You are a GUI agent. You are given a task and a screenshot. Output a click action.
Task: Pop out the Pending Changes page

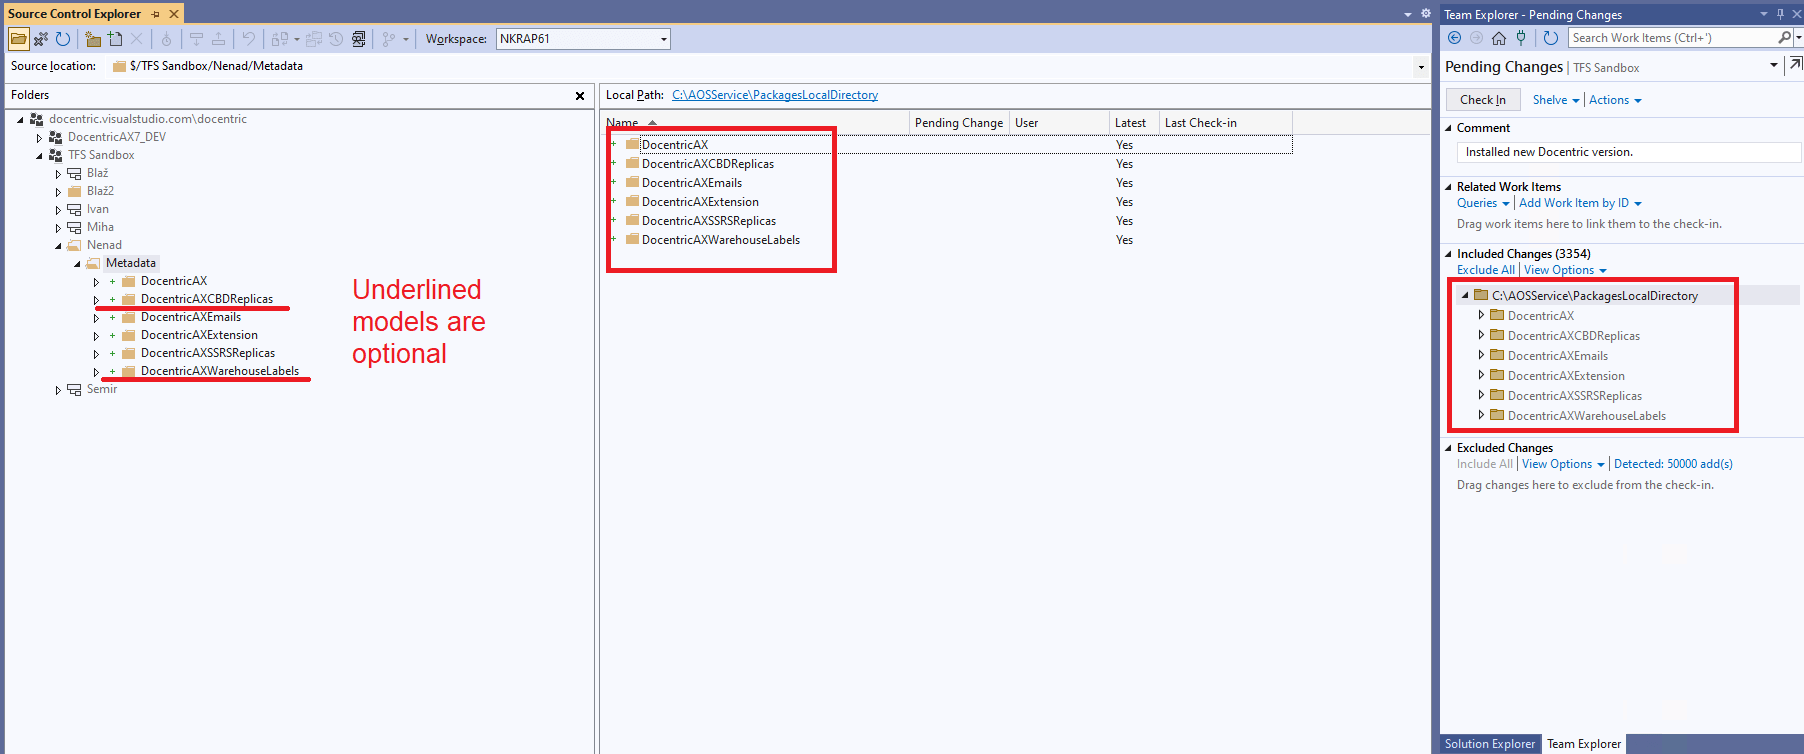[x=1796, y=65]
